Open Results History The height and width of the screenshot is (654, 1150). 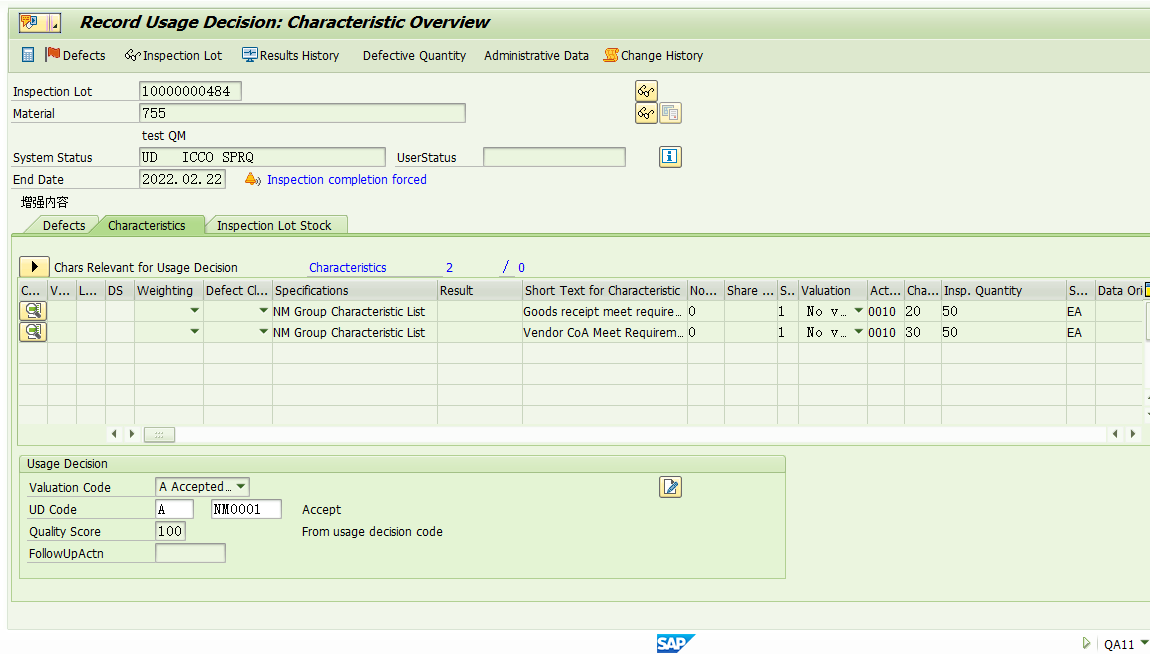[290, 55]
